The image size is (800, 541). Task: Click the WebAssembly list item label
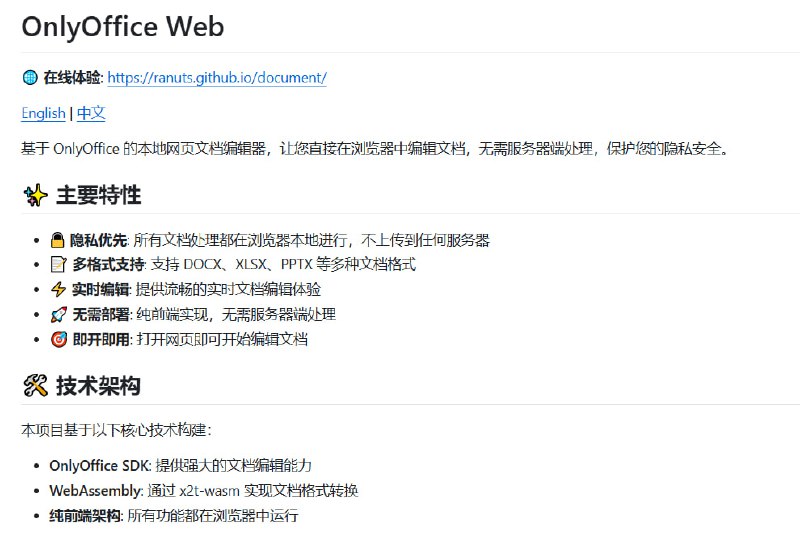(x=95, y=490)
